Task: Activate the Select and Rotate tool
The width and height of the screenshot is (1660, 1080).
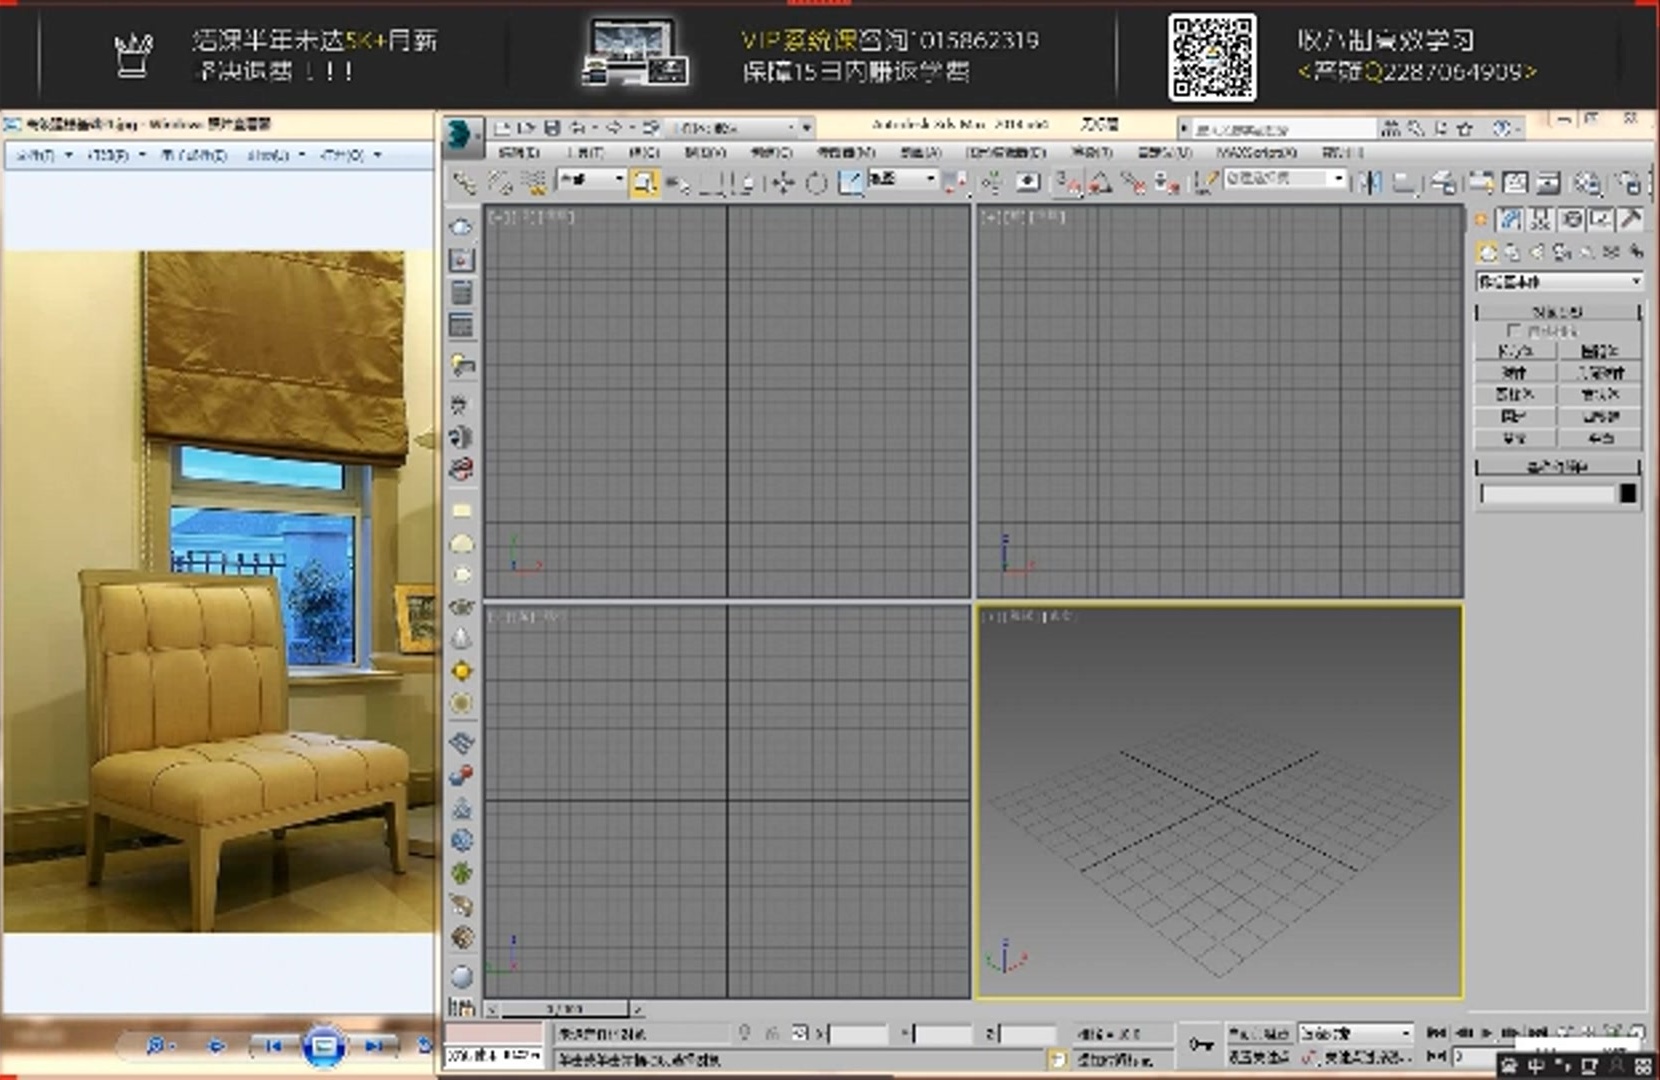Action: coord(816,182)
